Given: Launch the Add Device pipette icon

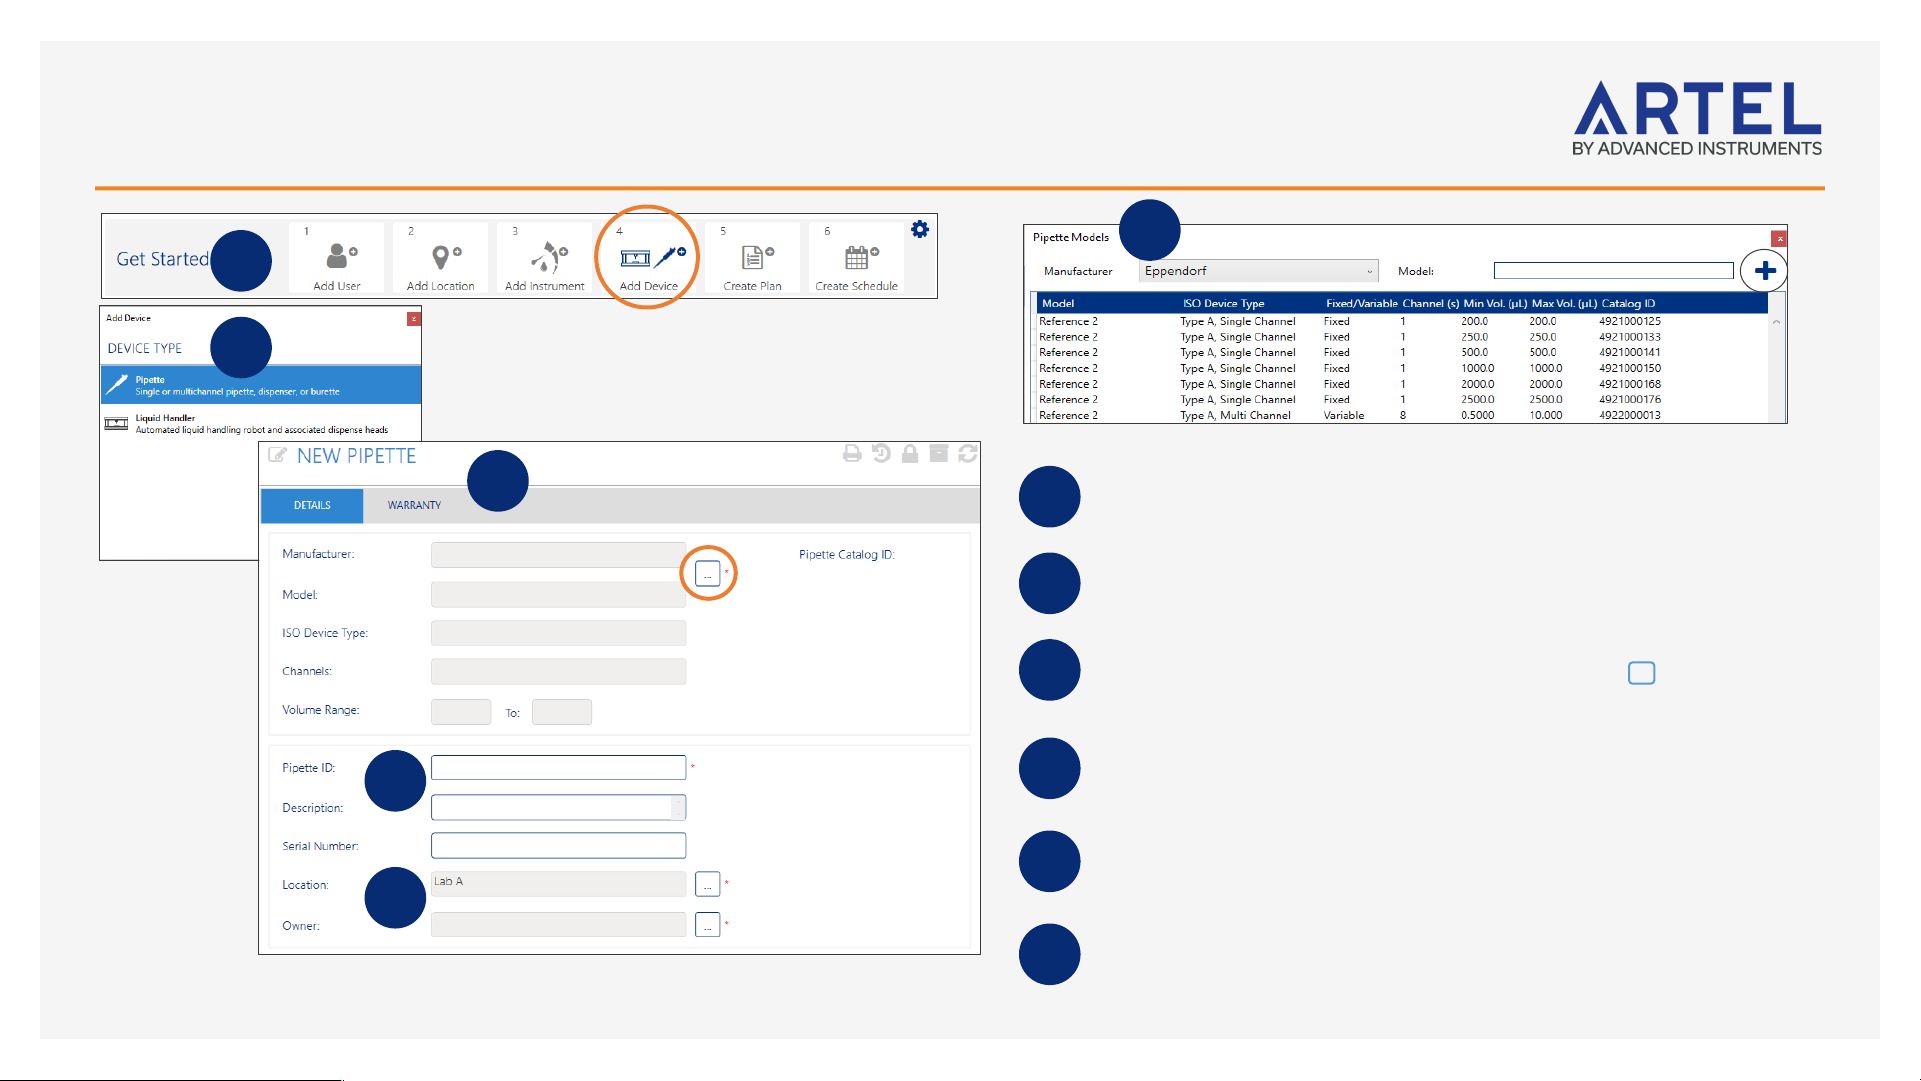Looking at the screenshot, I should 652,257.
